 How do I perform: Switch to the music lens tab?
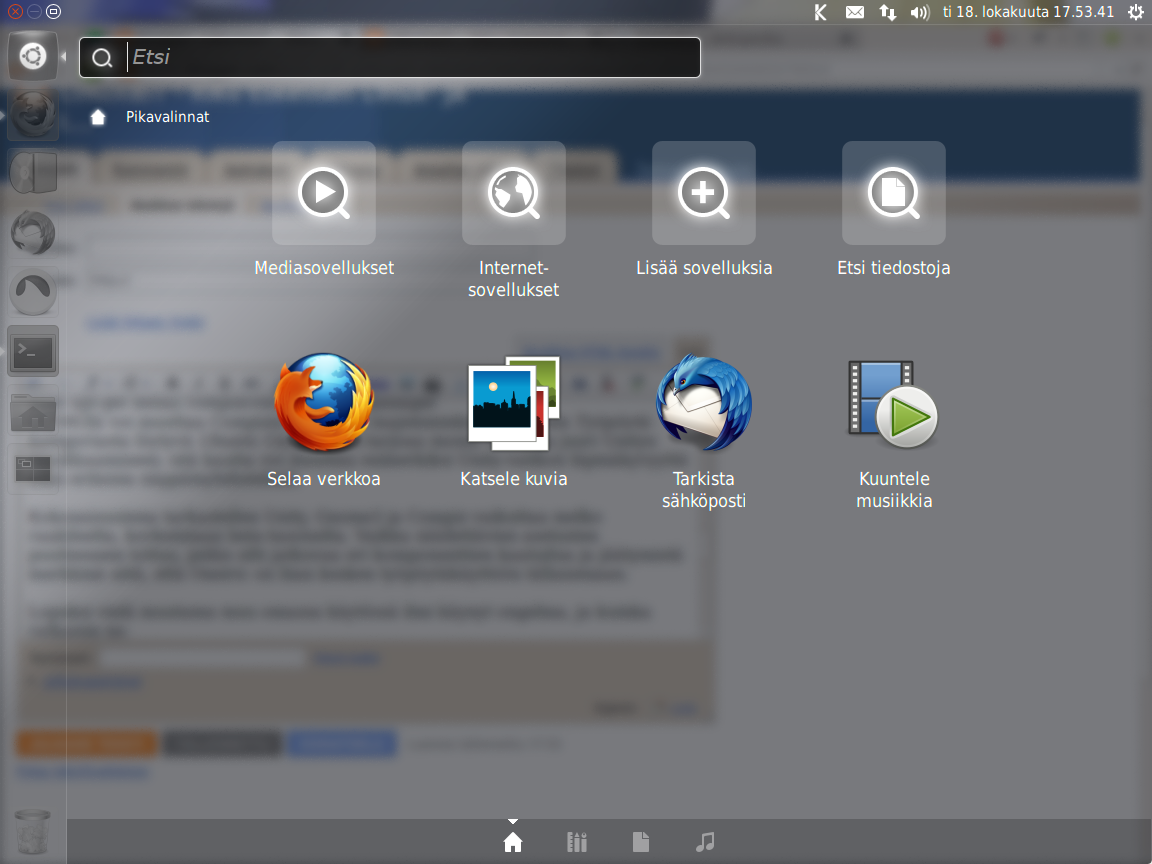tap(705, 842)
